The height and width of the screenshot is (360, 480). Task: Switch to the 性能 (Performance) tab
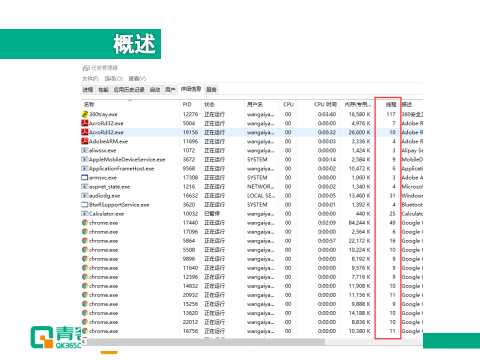point(103,89)
